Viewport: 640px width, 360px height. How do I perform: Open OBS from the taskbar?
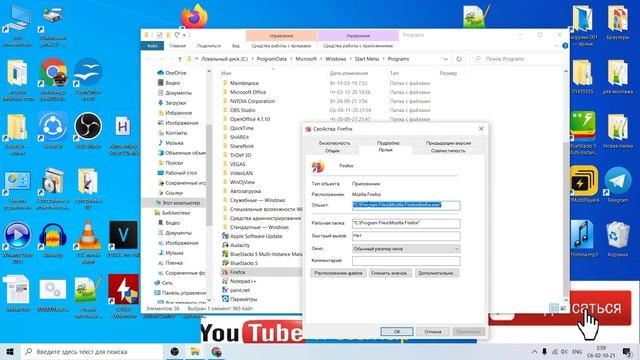pyautogui.click(x=175, y=352)
